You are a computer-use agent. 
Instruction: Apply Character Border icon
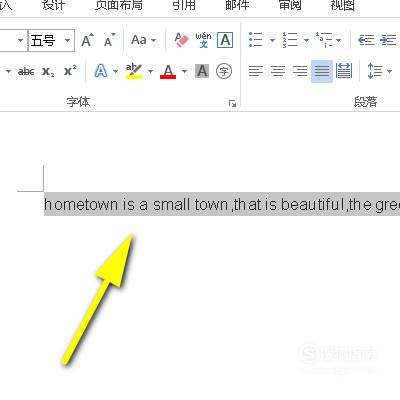[x=225, y=40]
